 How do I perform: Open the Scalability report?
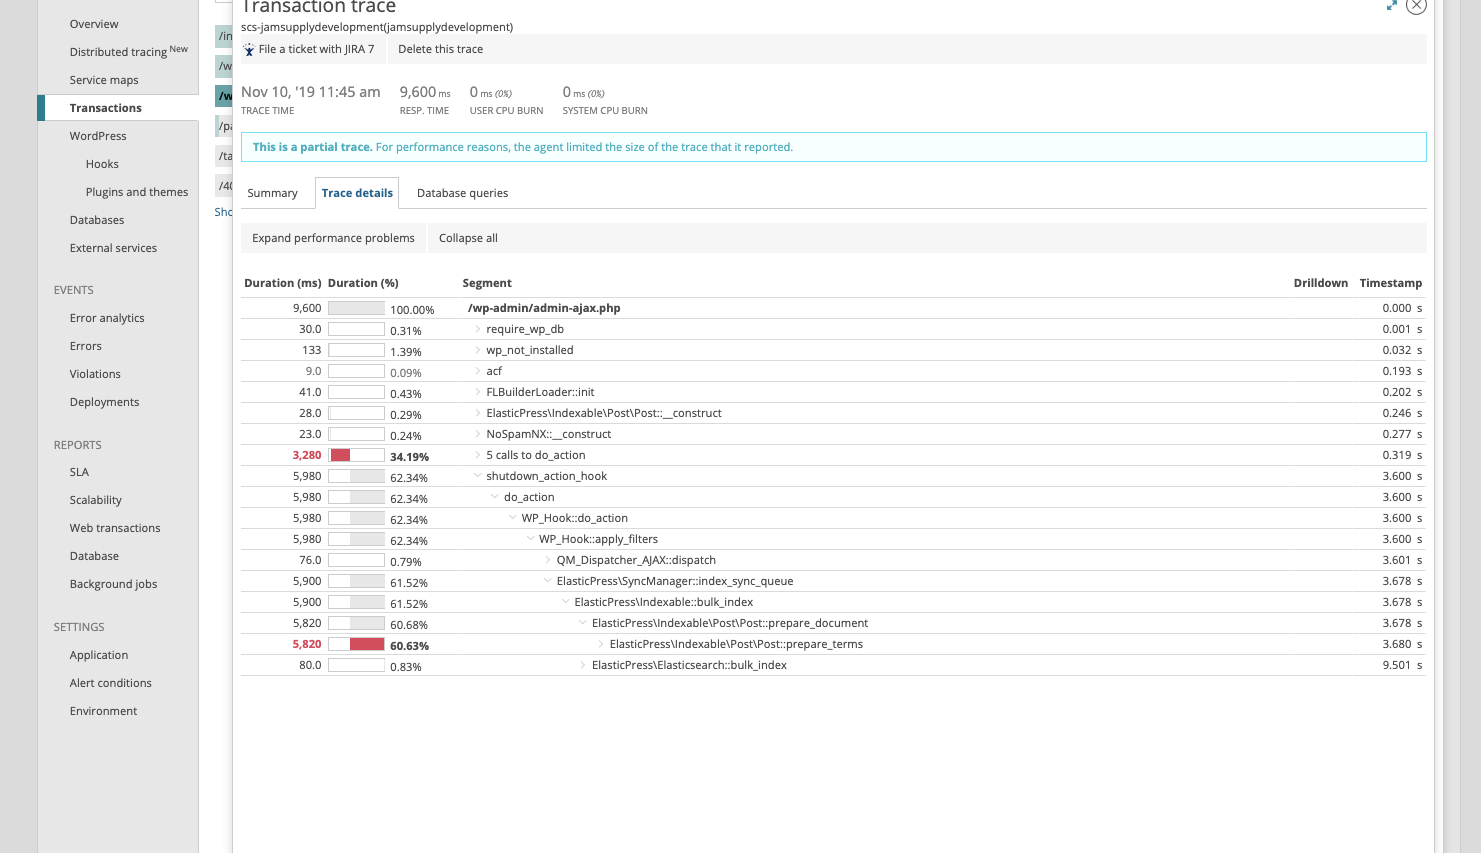(95, 499)
